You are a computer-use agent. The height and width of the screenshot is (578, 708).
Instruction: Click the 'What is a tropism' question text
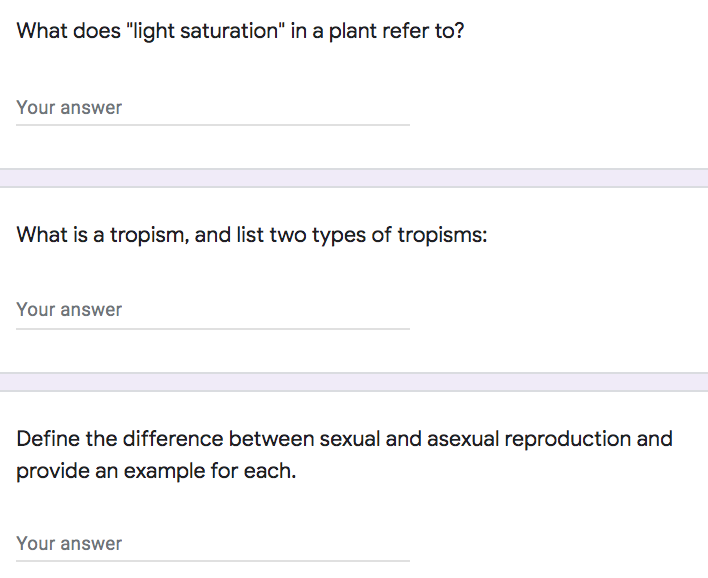[250, 236]
